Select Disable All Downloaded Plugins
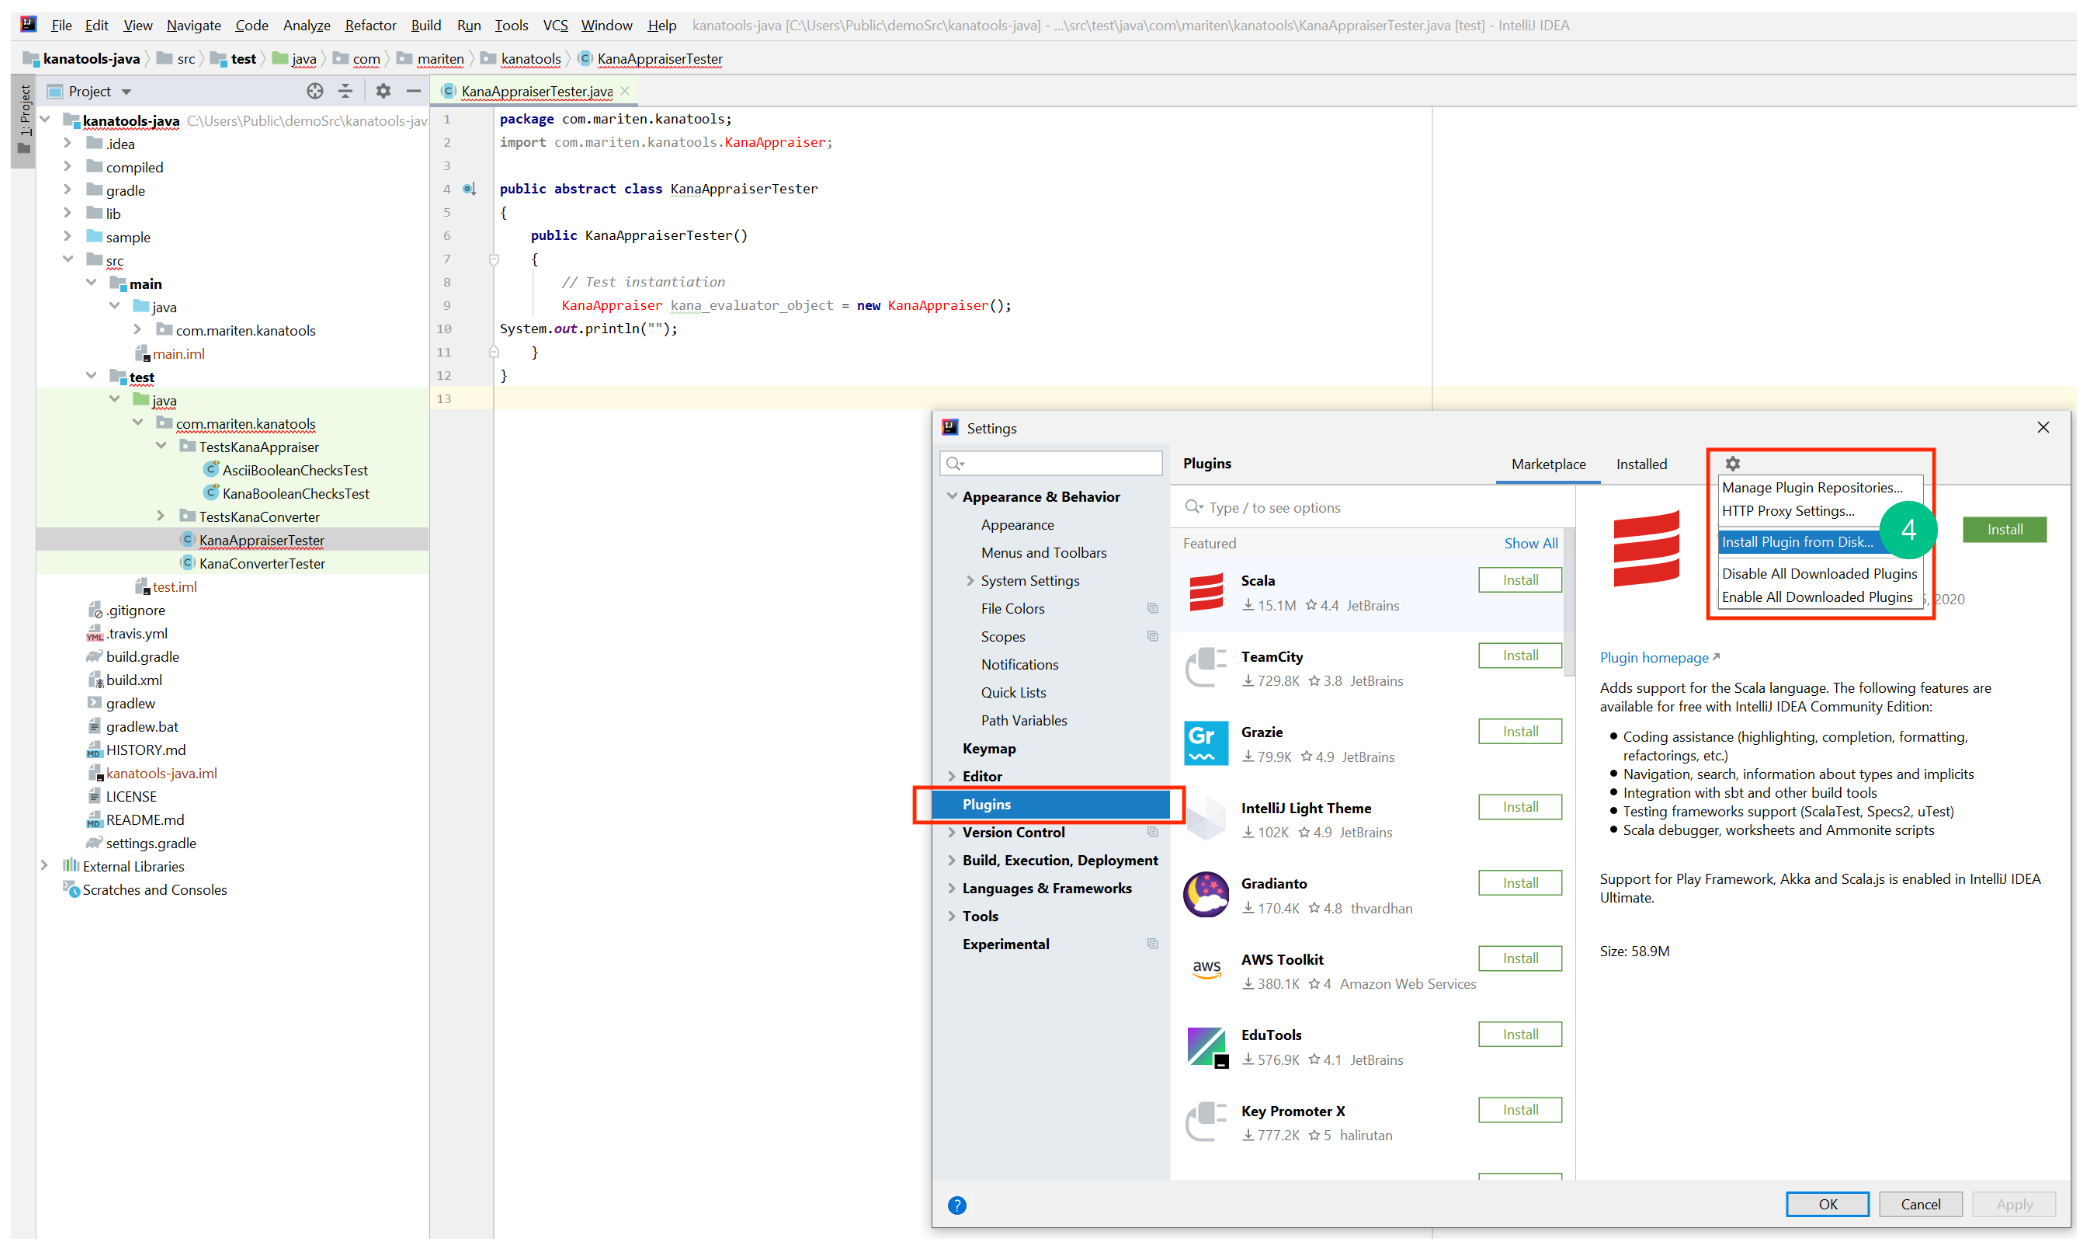This screenshot has width=2086, height=1244. coord(1819,574)
